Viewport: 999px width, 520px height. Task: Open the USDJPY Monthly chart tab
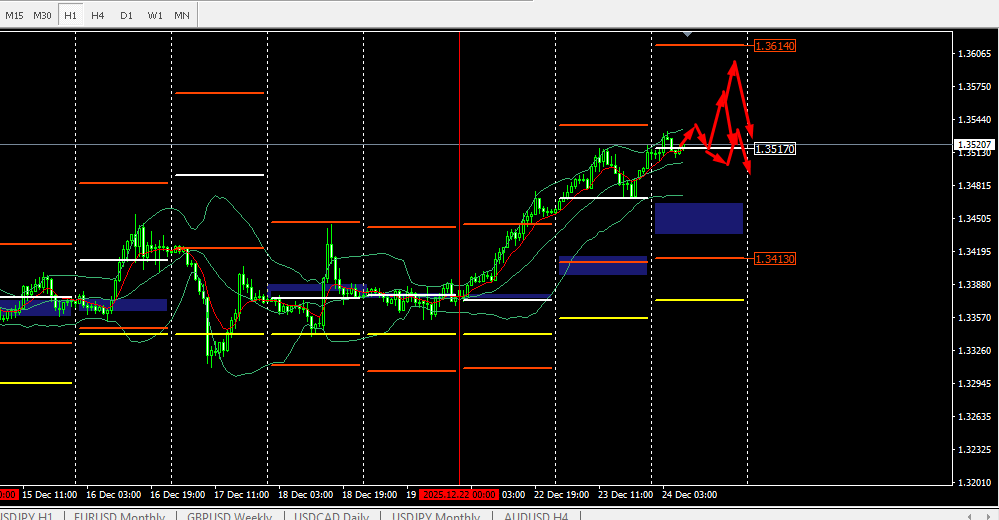[436, 516]
